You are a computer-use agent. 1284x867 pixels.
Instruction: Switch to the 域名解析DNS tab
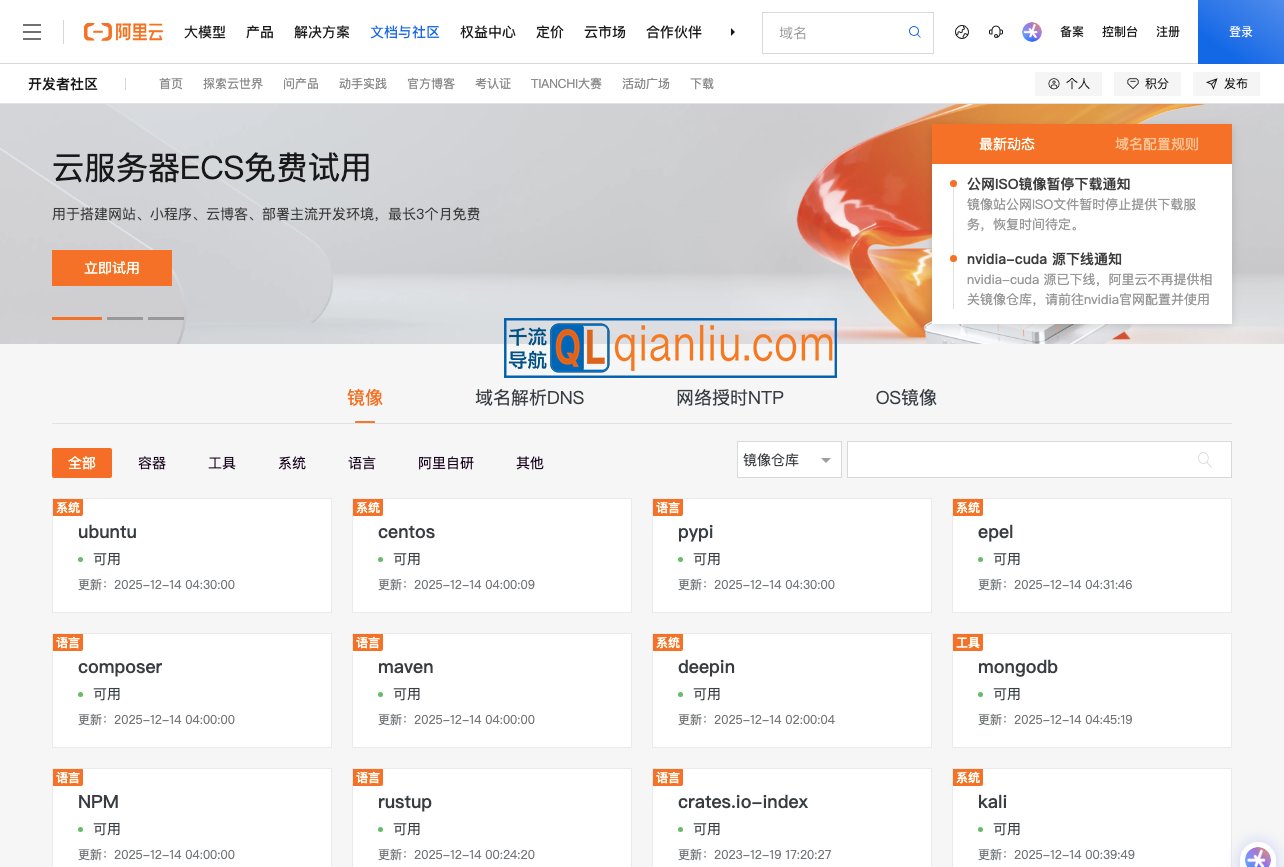[x=529, y=398]
